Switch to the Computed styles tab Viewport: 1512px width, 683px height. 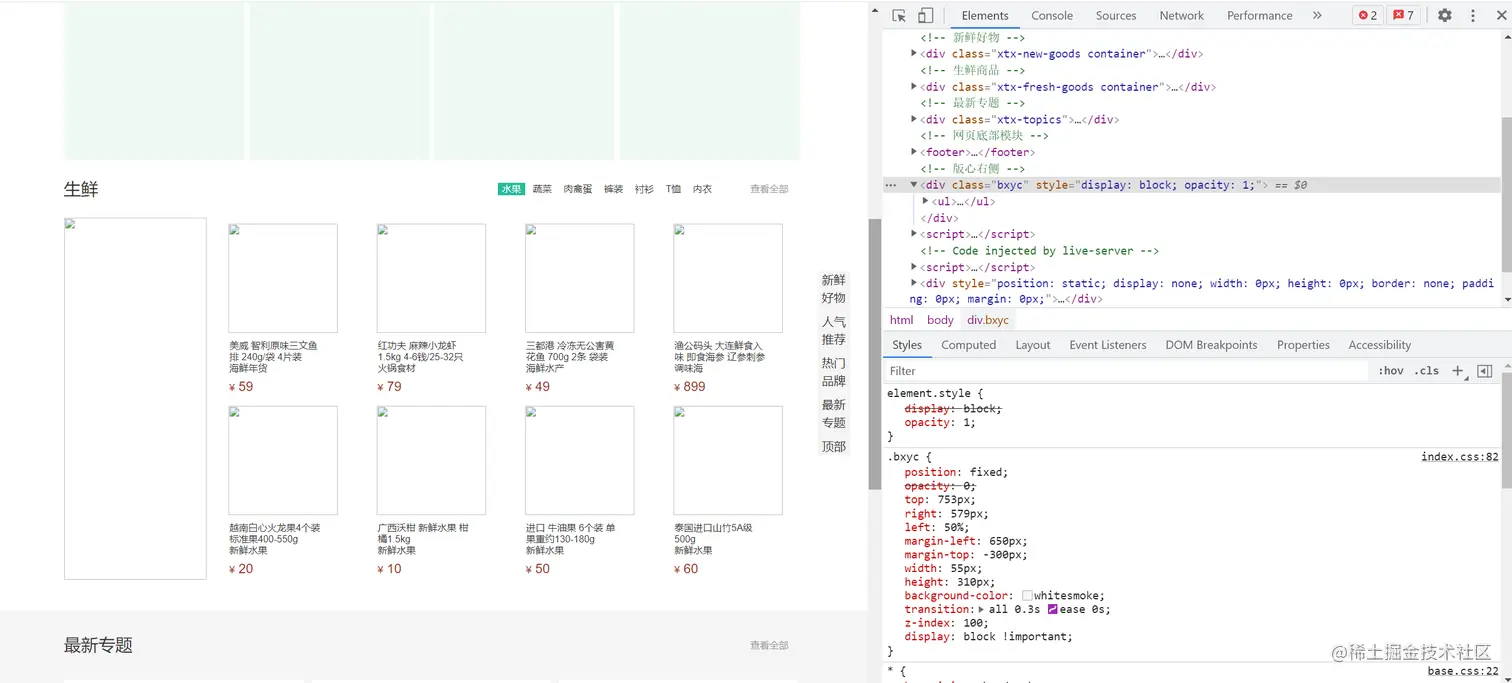(x=969, y=345)
